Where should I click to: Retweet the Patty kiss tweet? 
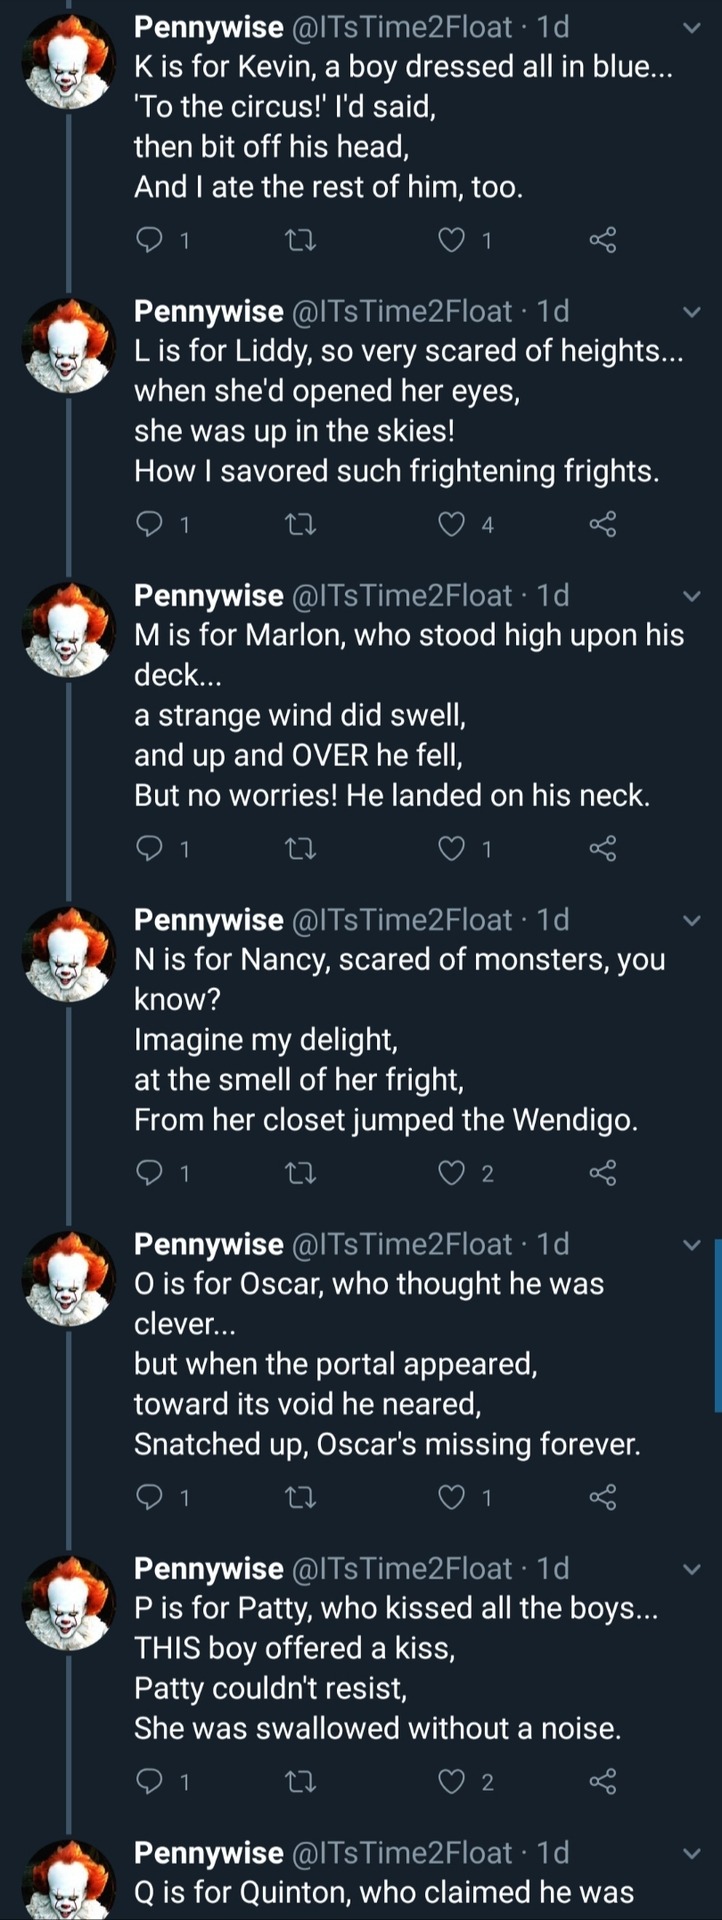click(x=301, y=1781)
